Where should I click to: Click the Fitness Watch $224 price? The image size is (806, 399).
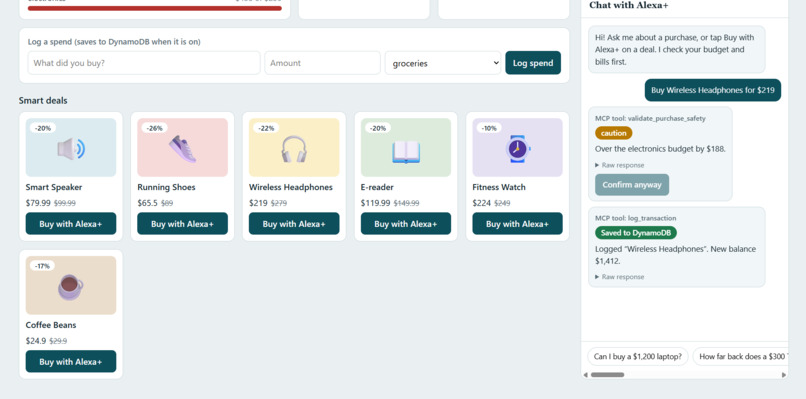[x=482, y=203]
